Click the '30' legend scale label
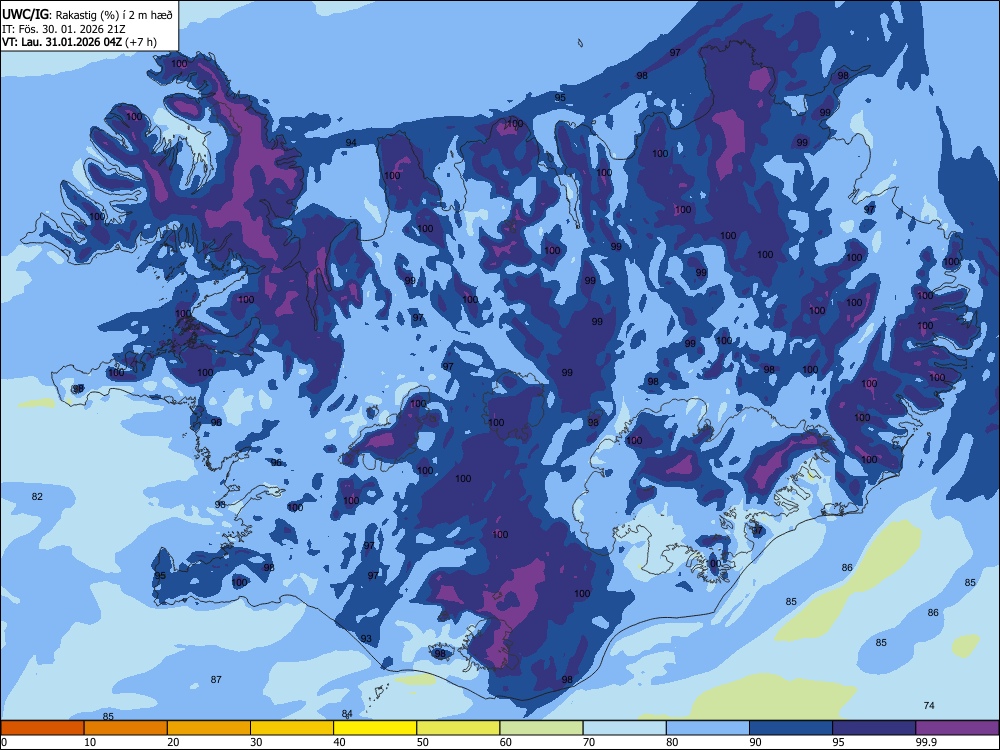 pos(256,742)
